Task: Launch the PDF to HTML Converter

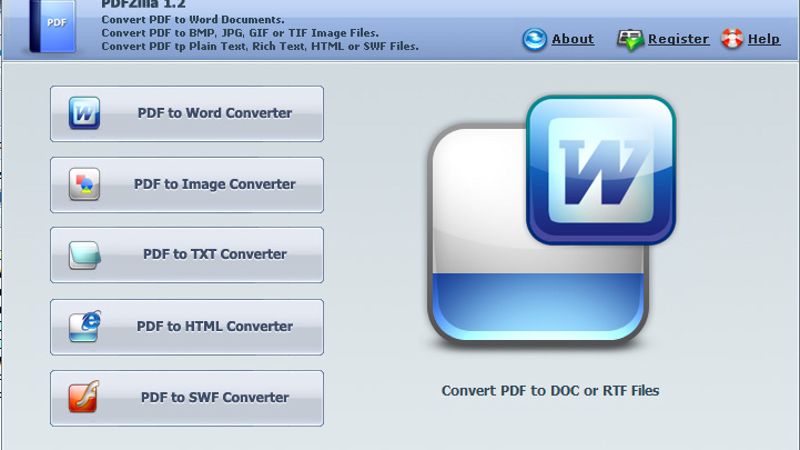Action: (187, 327)
